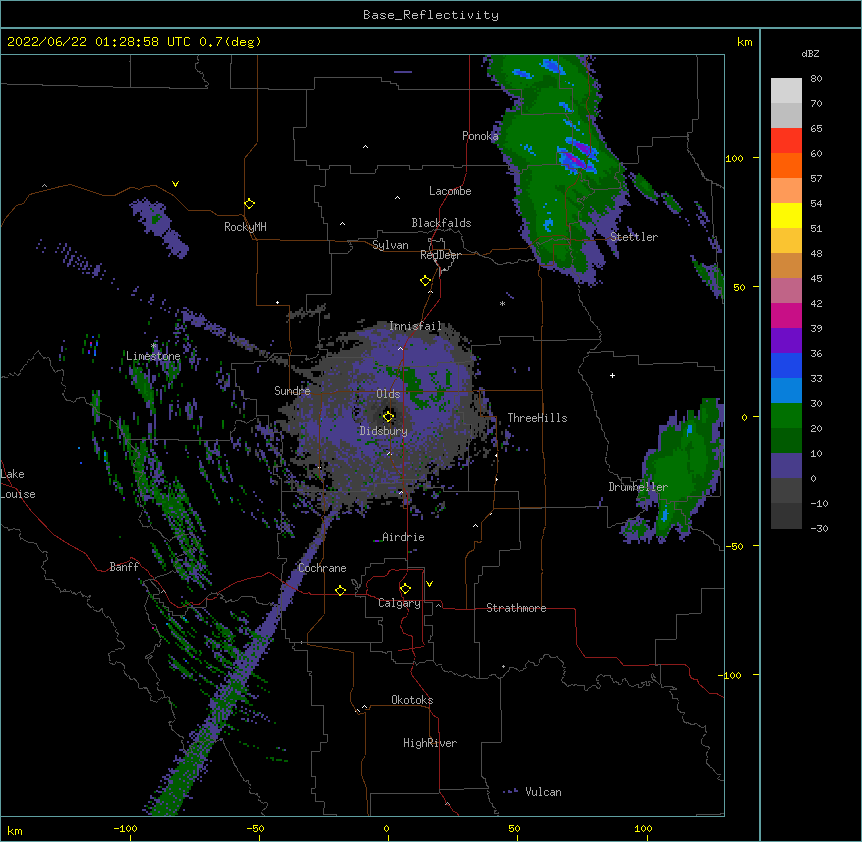Click the Stettler city label
The image size is (862, 842).
click(634, 237)
